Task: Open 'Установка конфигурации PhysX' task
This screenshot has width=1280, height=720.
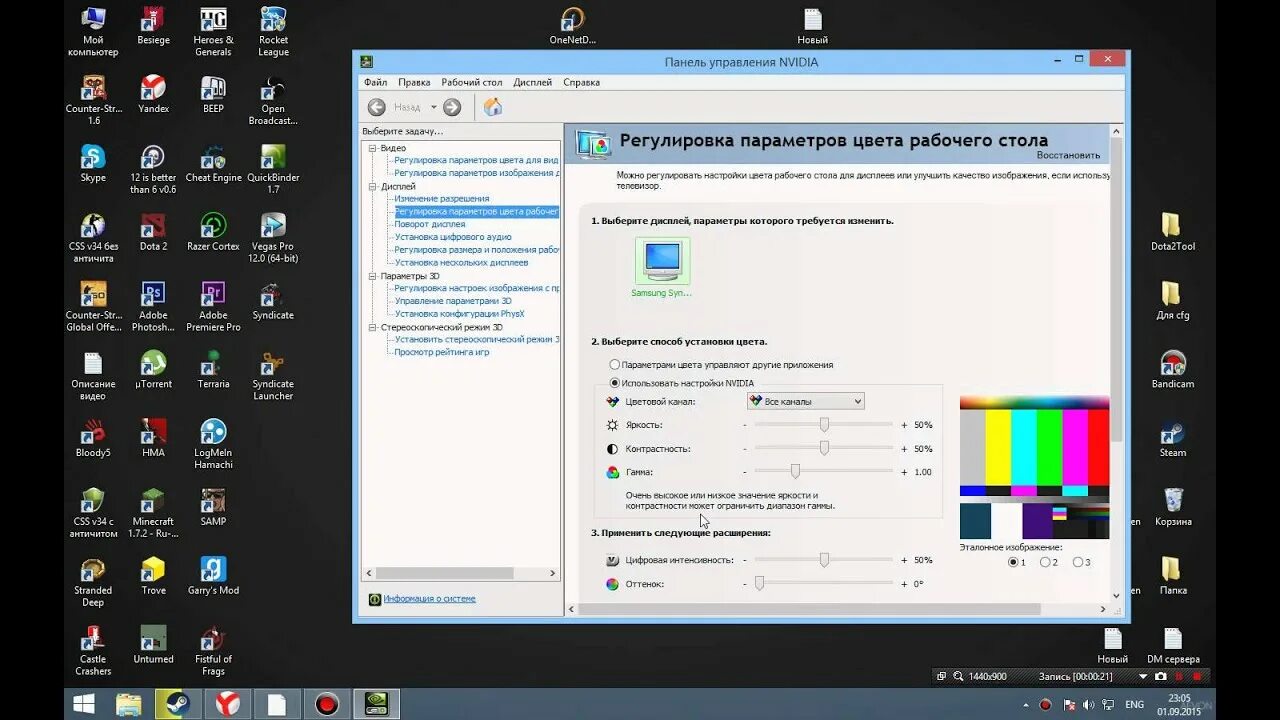Action: coord(459,314)
